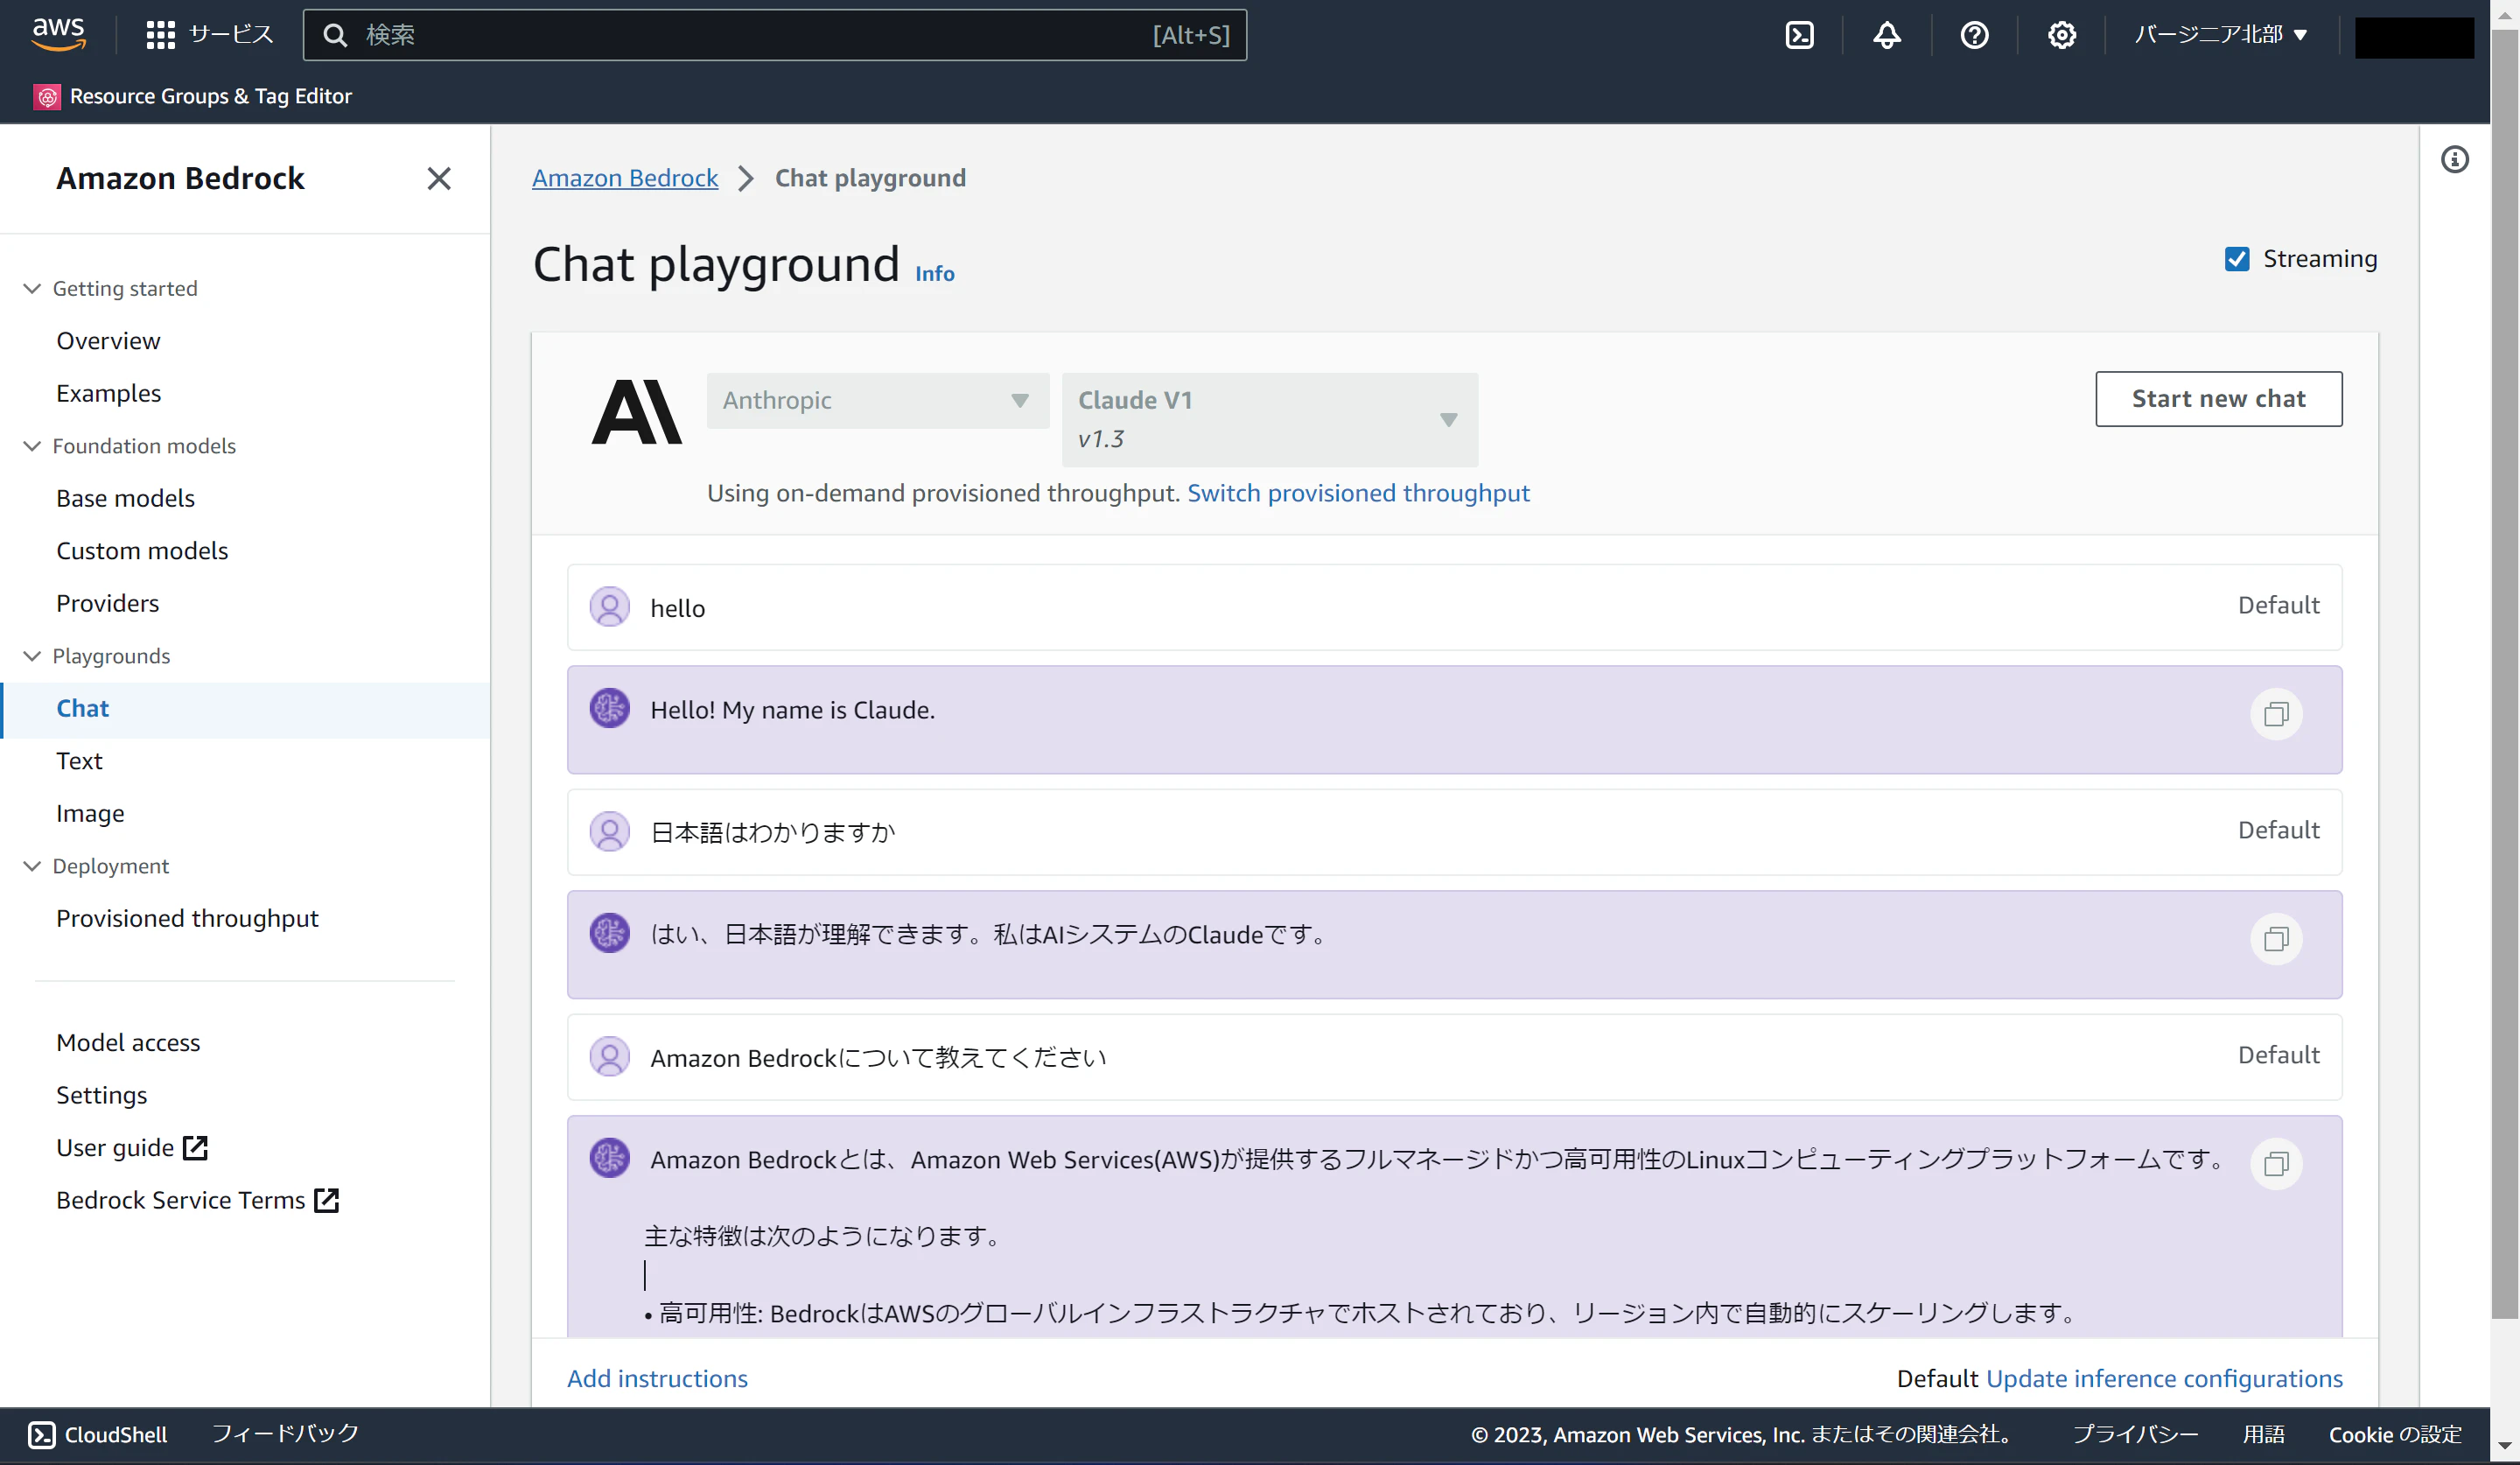
Task: Disable the Streaming checkbox
Action: pyautogui.click(x=2237, y=259)
